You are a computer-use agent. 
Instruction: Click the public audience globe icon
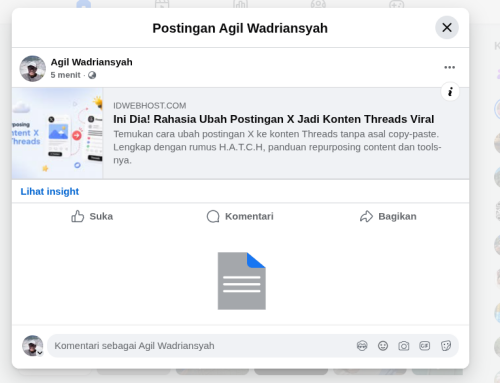[92, 75]
